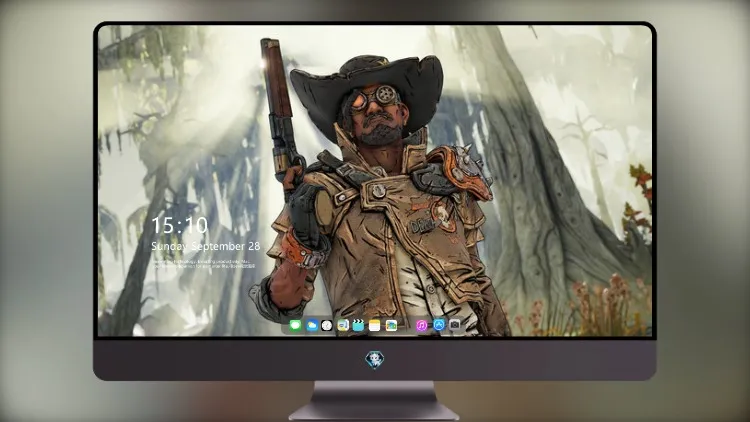Image resolution: width=750 pixels, height=422 pixels.
Task: Open the Weather app in the dock
Action: (x=311, y=326)
